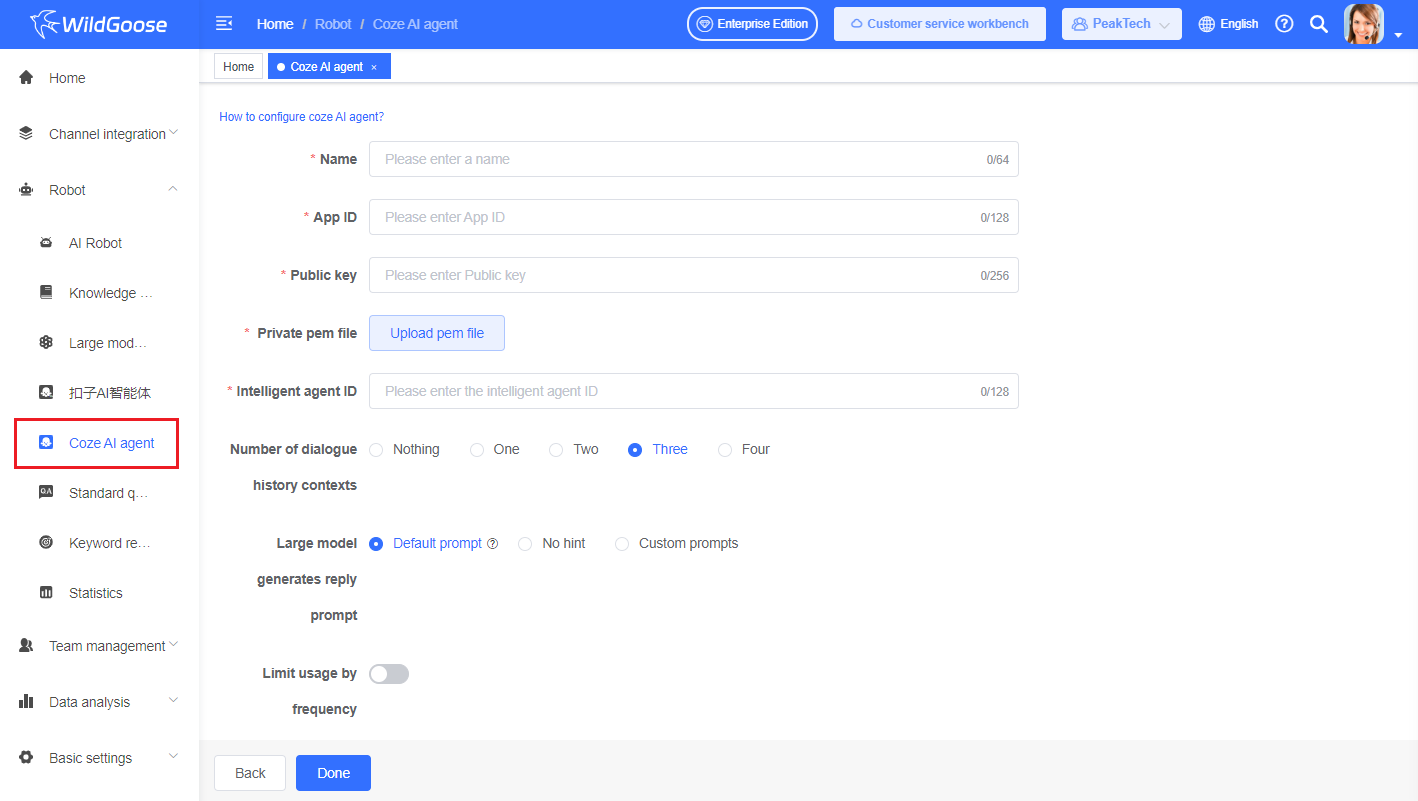
Task: Click the Robot icon in sidebar
Action: click(x=27, y=190)
